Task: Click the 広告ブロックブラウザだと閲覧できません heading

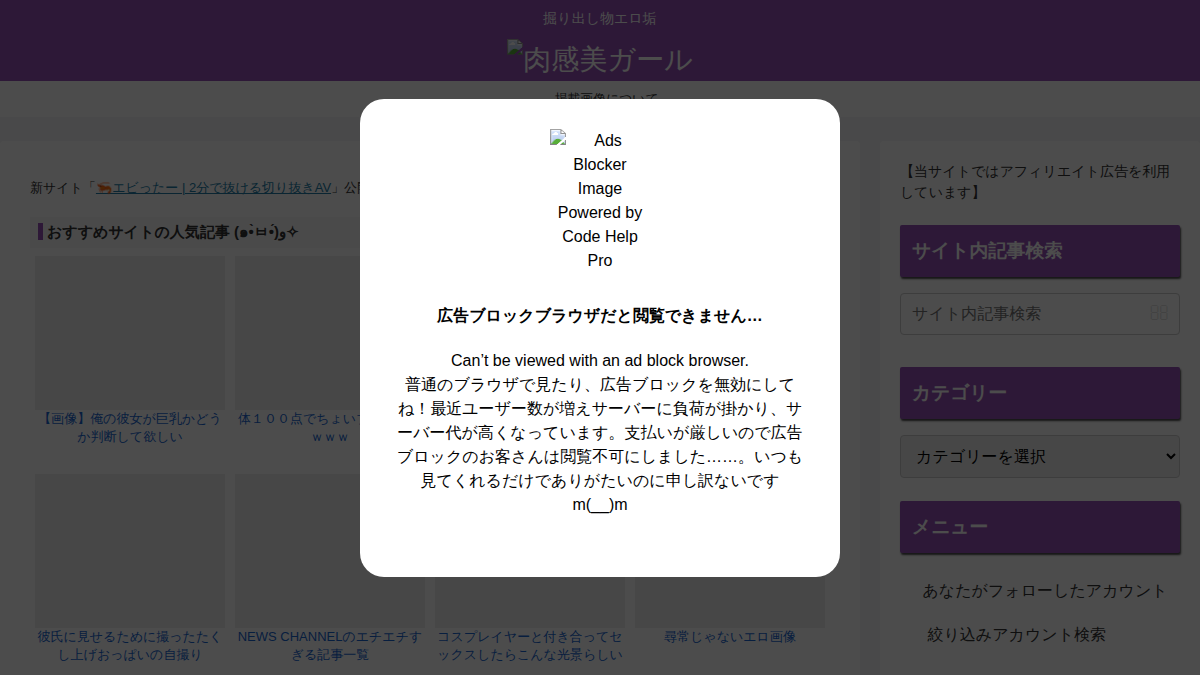Action: tap(600, 316)
